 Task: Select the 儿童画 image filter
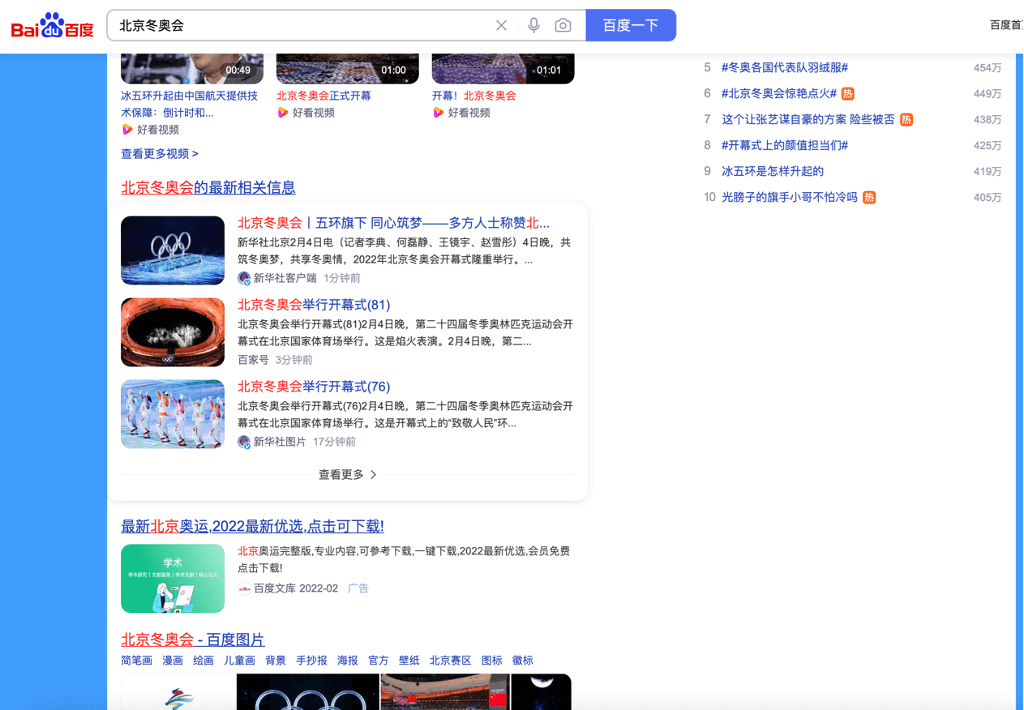(239, 660)
